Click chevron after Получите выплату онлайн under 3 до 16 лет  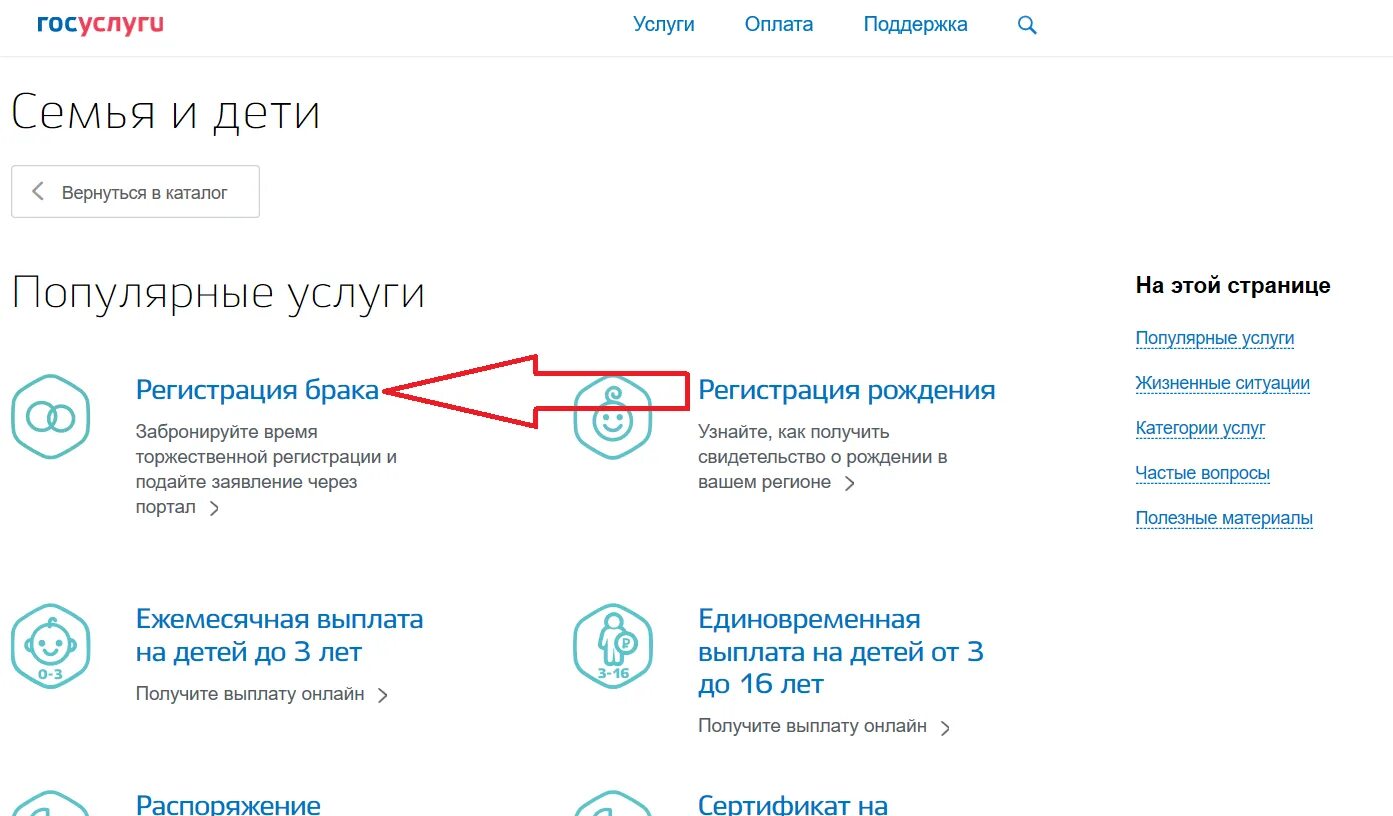click(946, 728)
